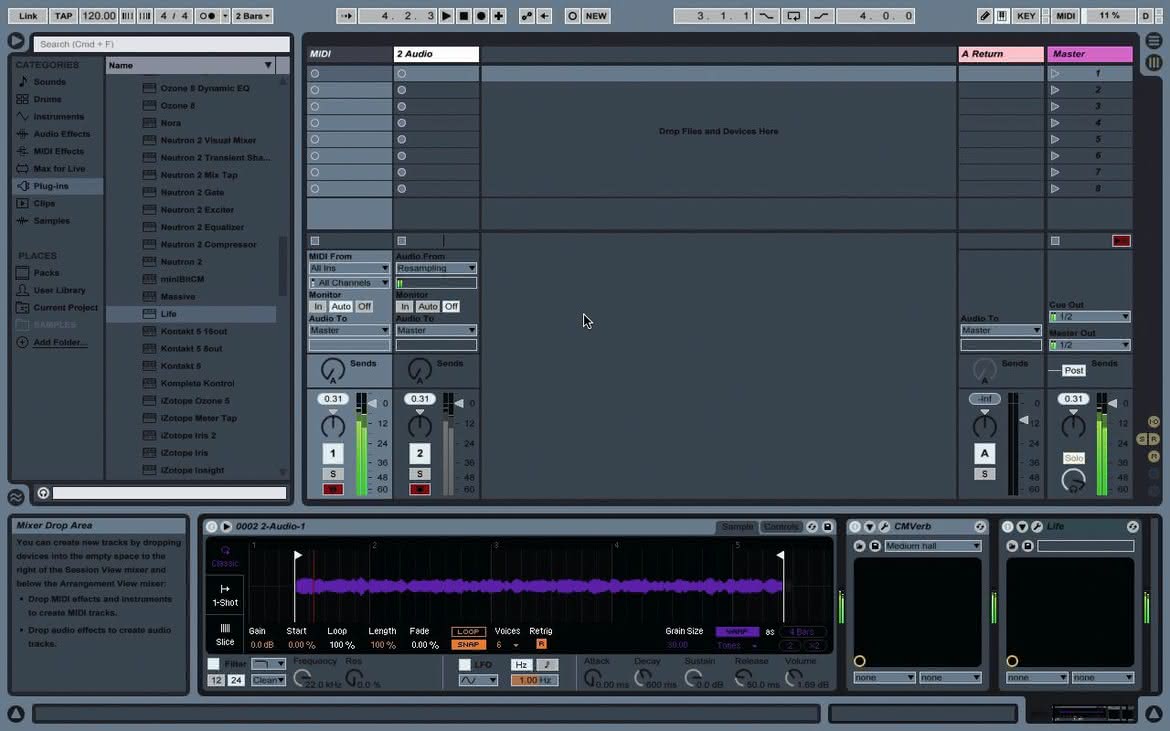
Task: Click the NEW button in the top bar
Action: click(596, 16)
